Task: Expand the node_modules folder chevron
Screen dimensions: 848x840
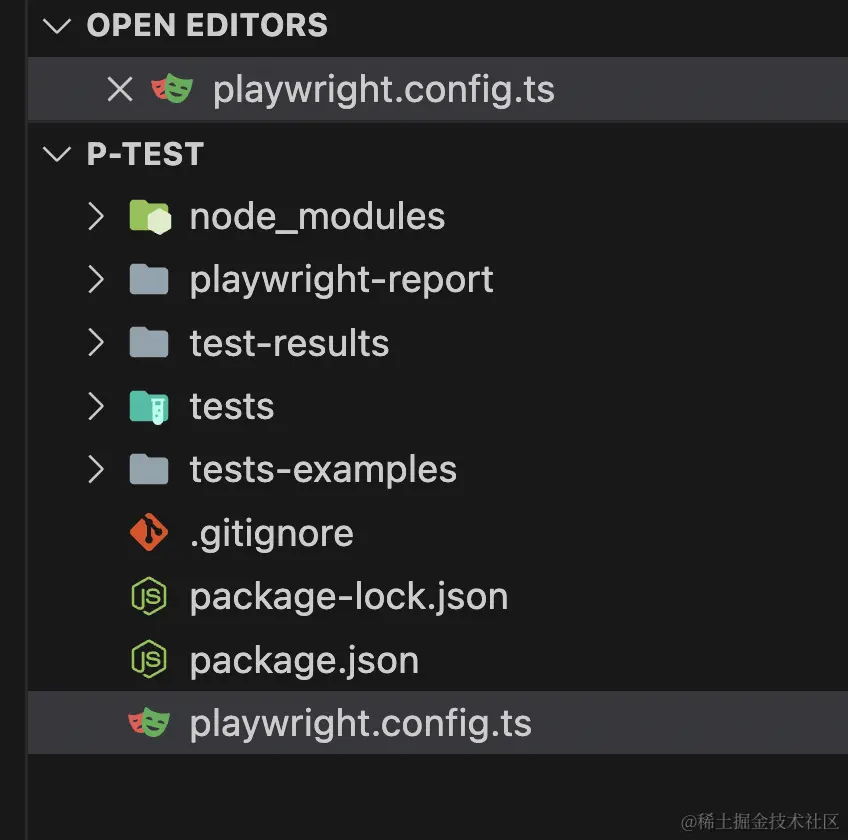Action: (96, 216)
